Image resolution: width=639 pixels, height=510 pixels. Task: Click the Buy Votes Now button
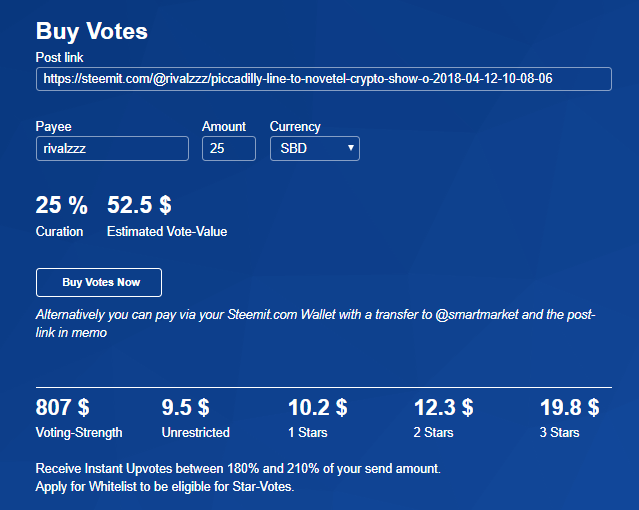pyautogui.click(x=99, y=282)
